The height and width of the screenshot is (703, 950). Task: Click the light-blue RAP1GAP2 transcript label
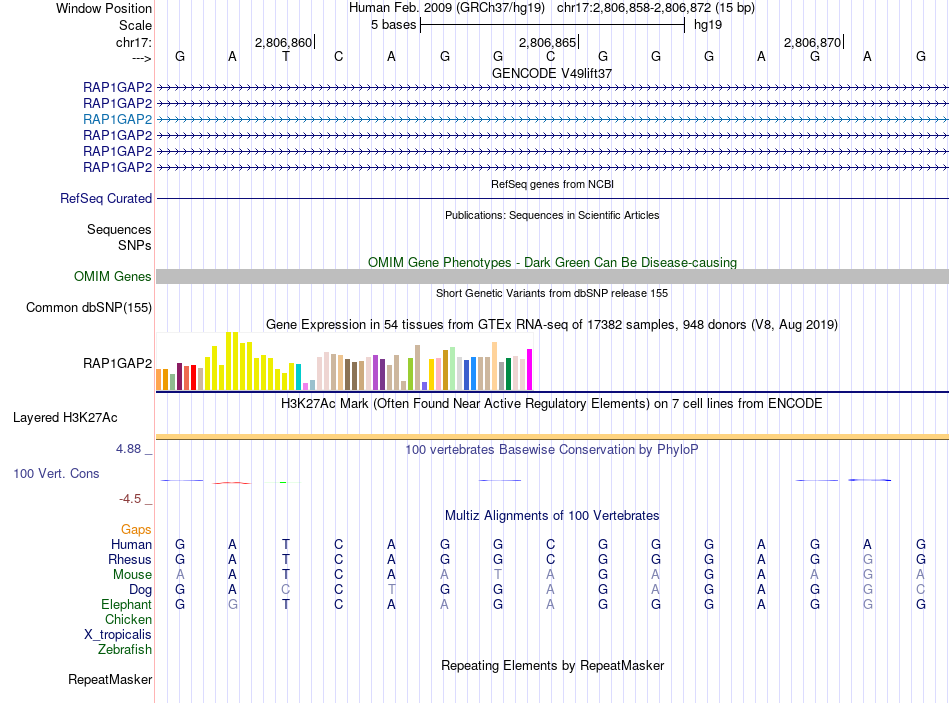point(118,119)
